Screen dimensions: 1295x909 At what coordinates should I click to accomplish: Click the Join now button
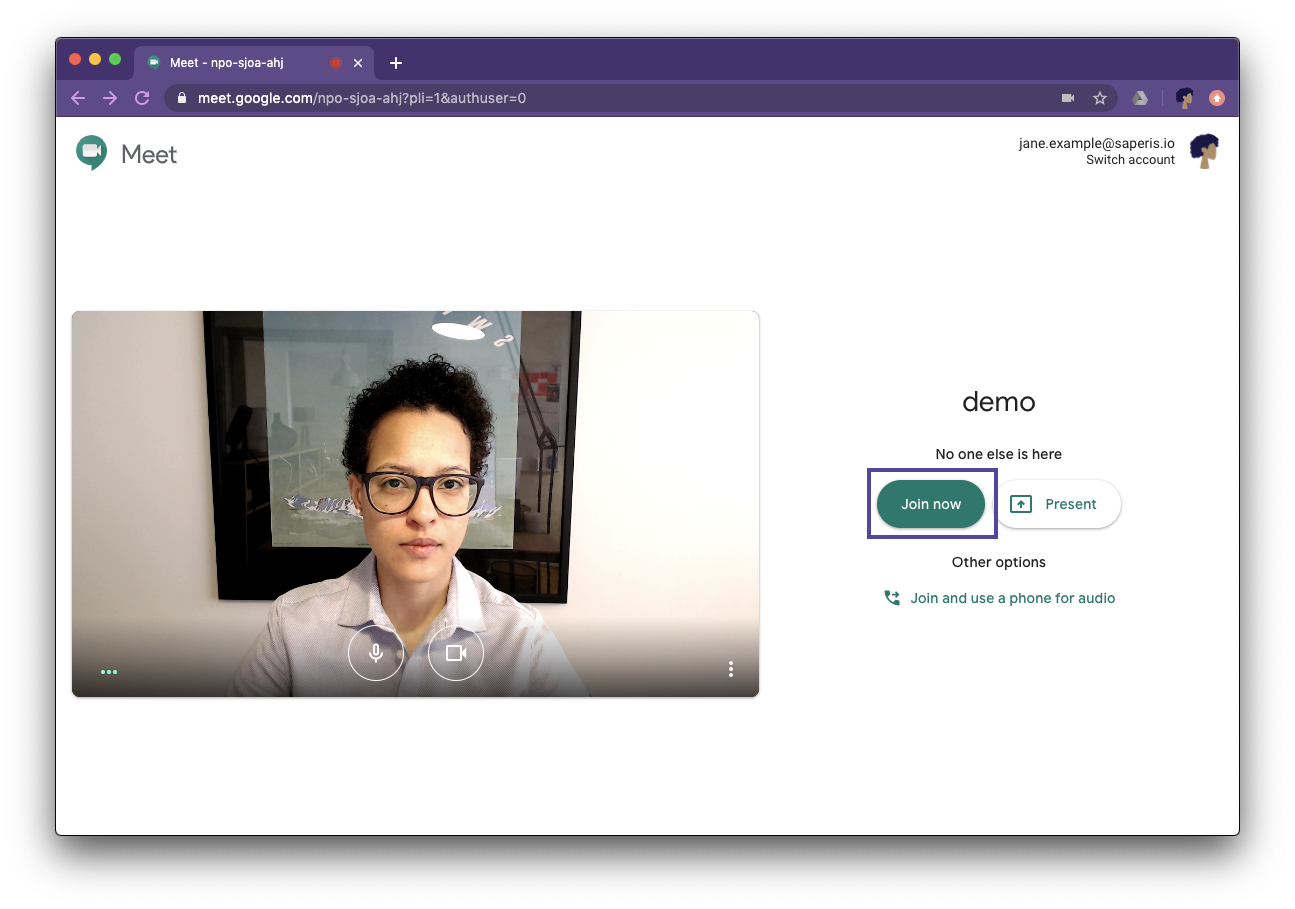pos(931,504)
